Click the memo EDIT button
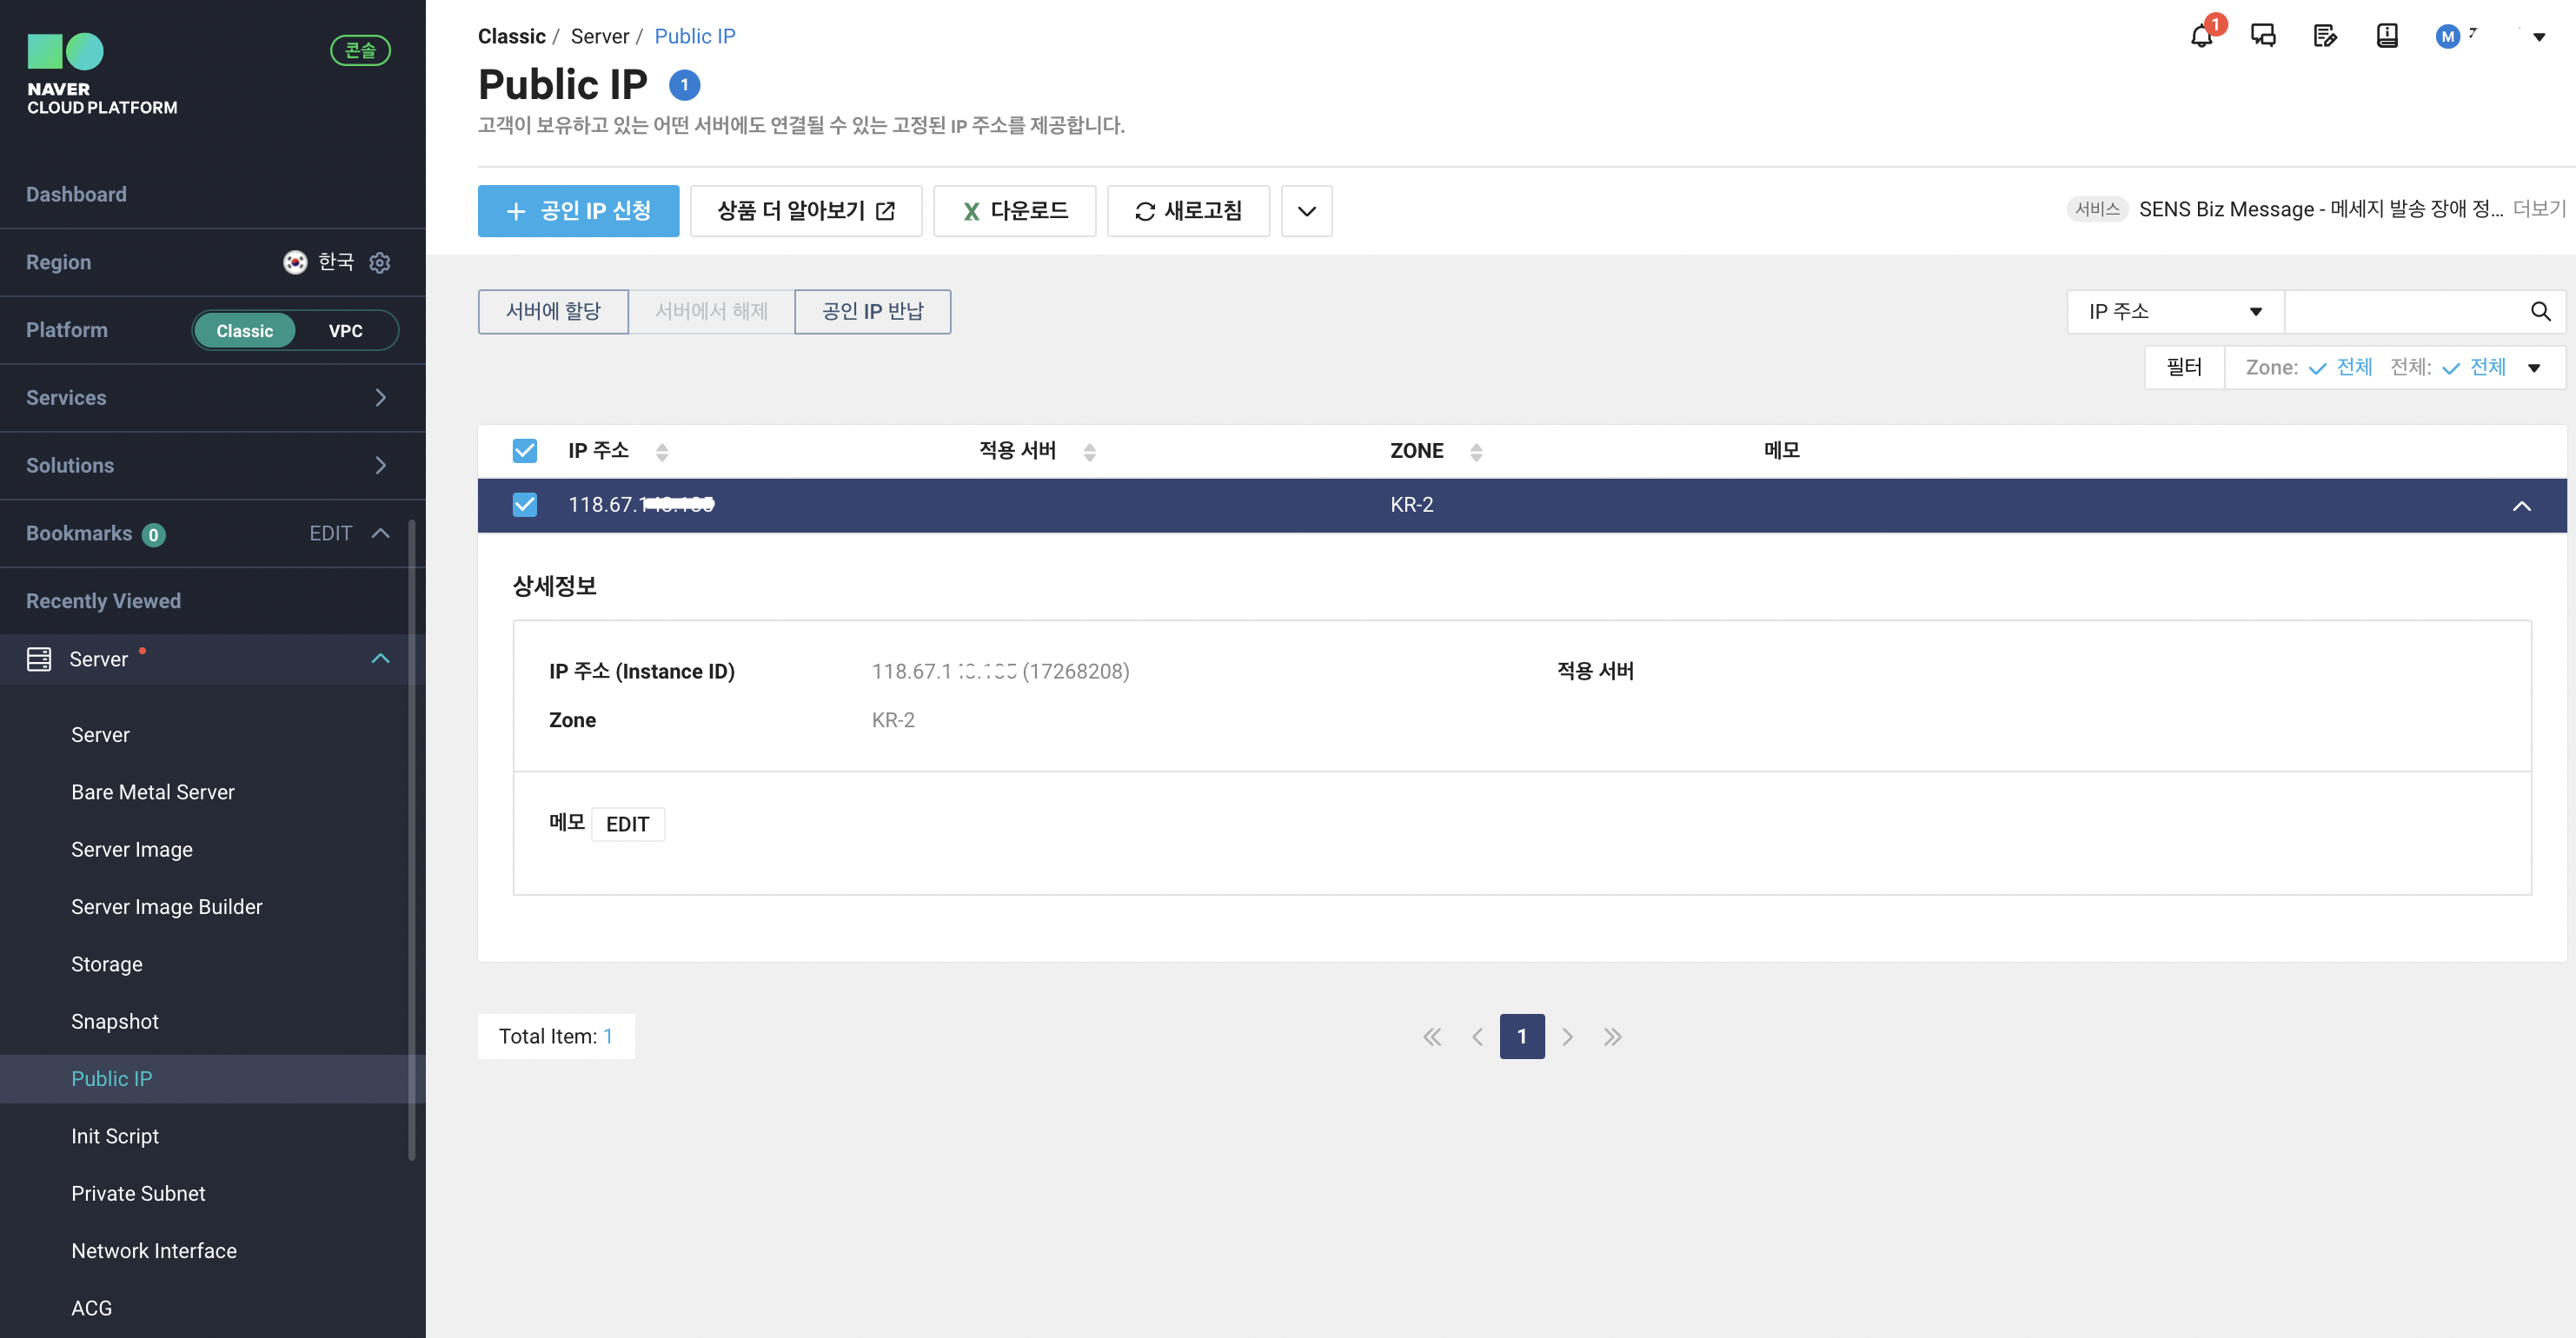The height and width of the screenshot is (1338, 2576). pyautogui.click(x=627, y=824)
